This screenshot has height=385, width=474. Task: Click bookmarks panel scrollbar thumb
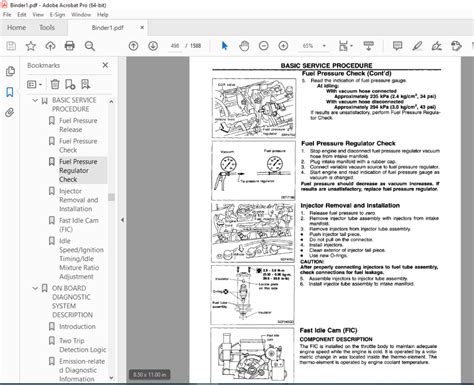tap(111, 197)
